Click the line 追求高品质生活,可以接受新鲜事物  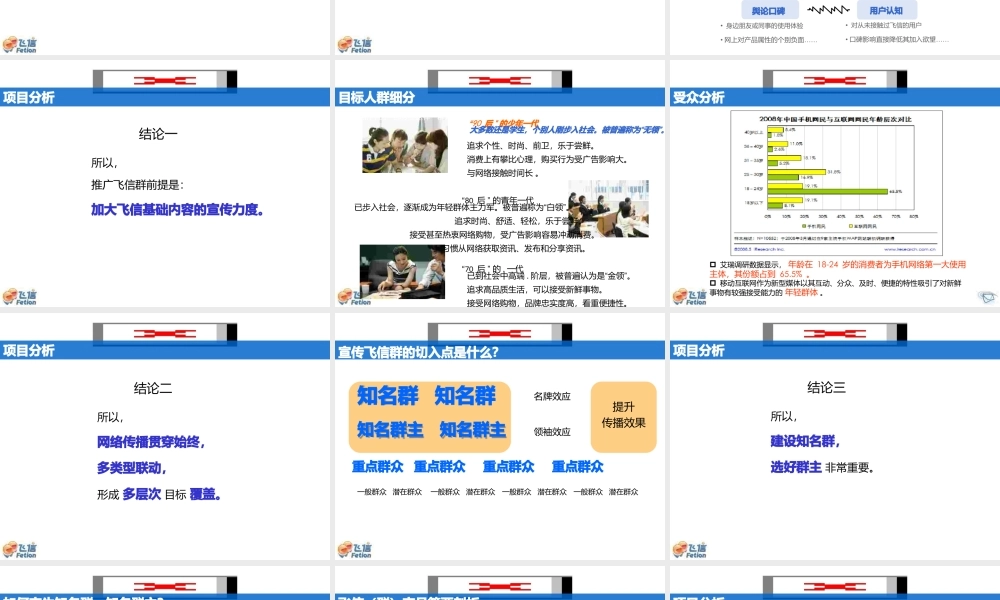pyautogui.click(x=534, y=289)
